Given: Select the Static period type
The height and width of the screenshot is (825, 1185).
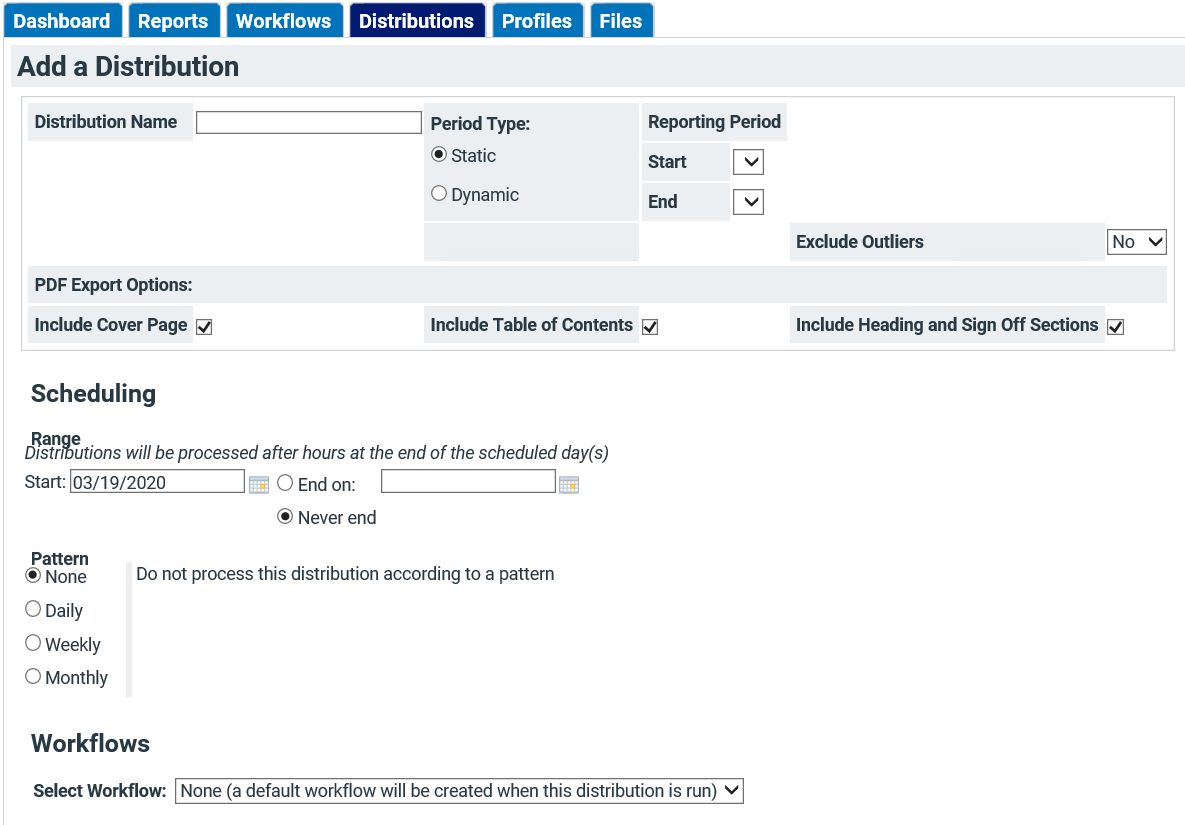Looking at the screenshot, I should (x=438, y=154).
